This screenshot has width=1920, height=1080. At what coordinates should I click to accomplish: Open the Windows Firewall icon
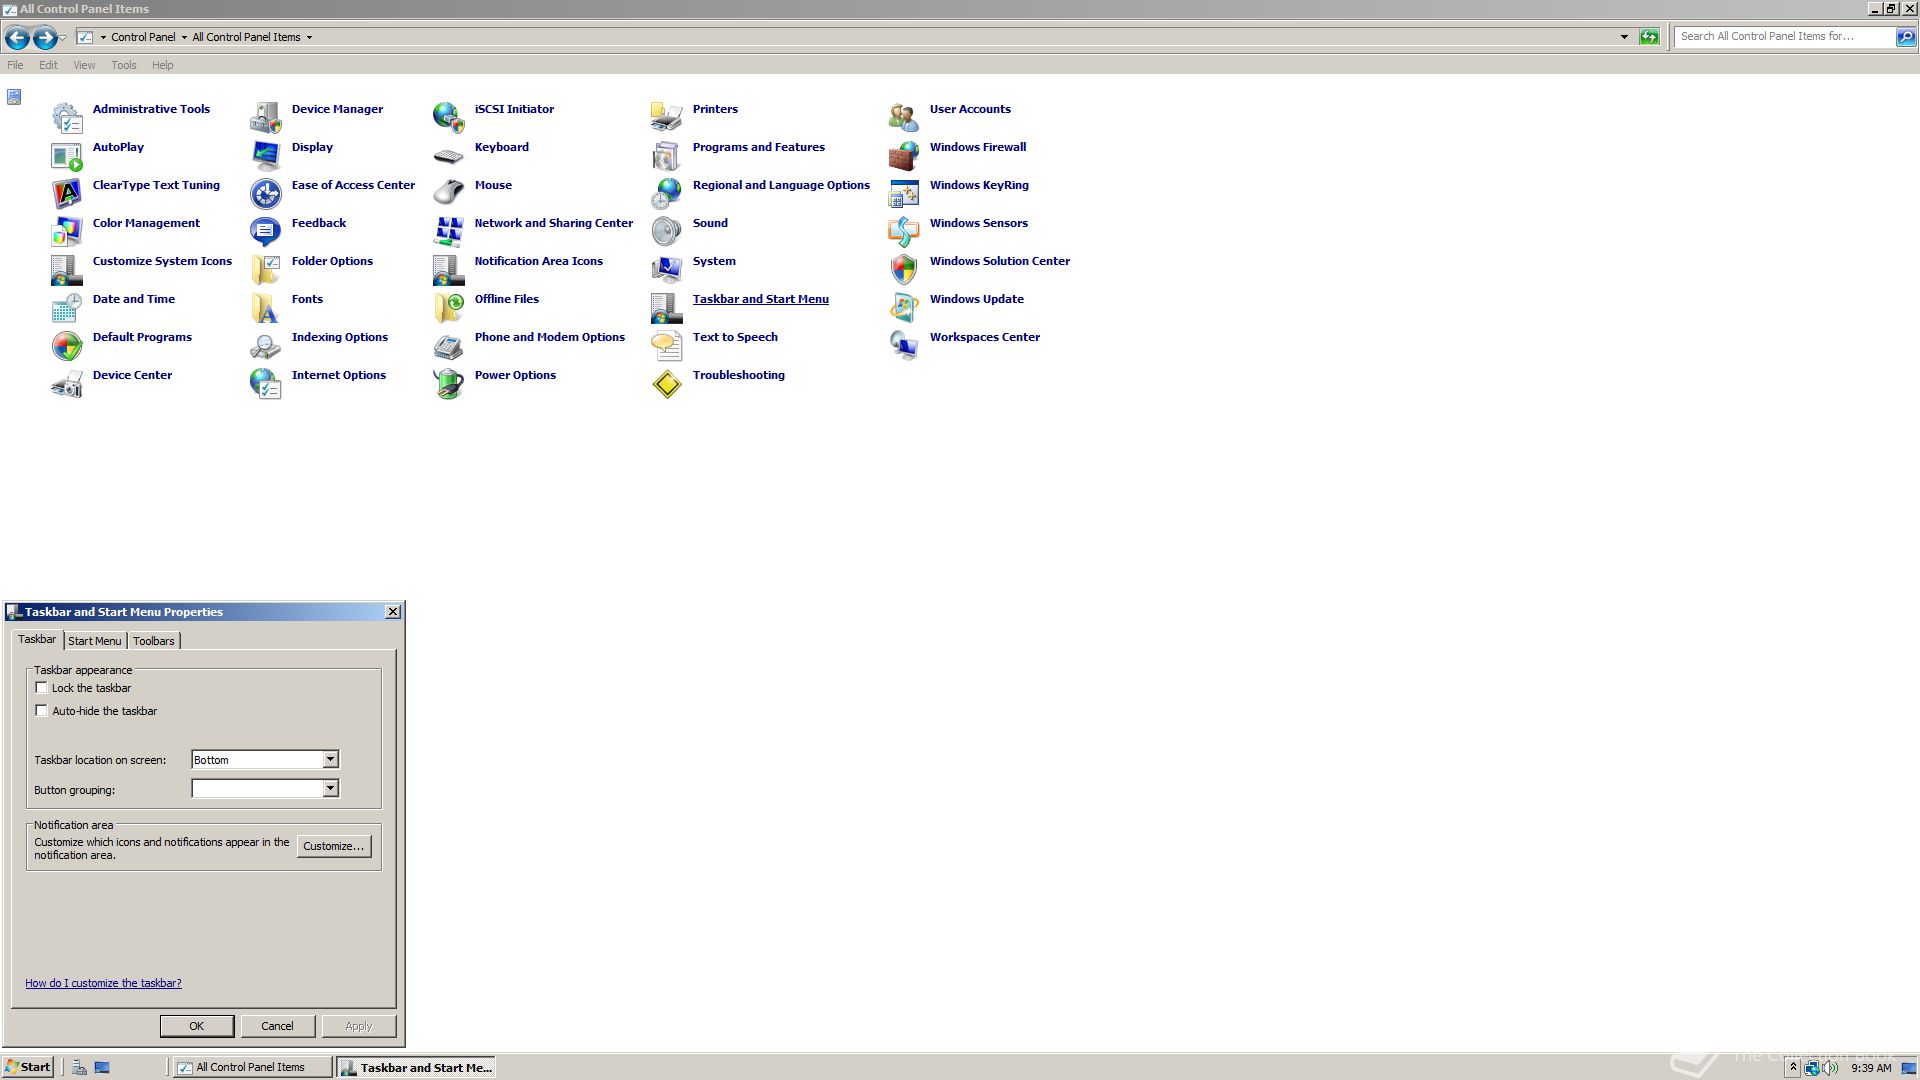click(x=904, y=156)
